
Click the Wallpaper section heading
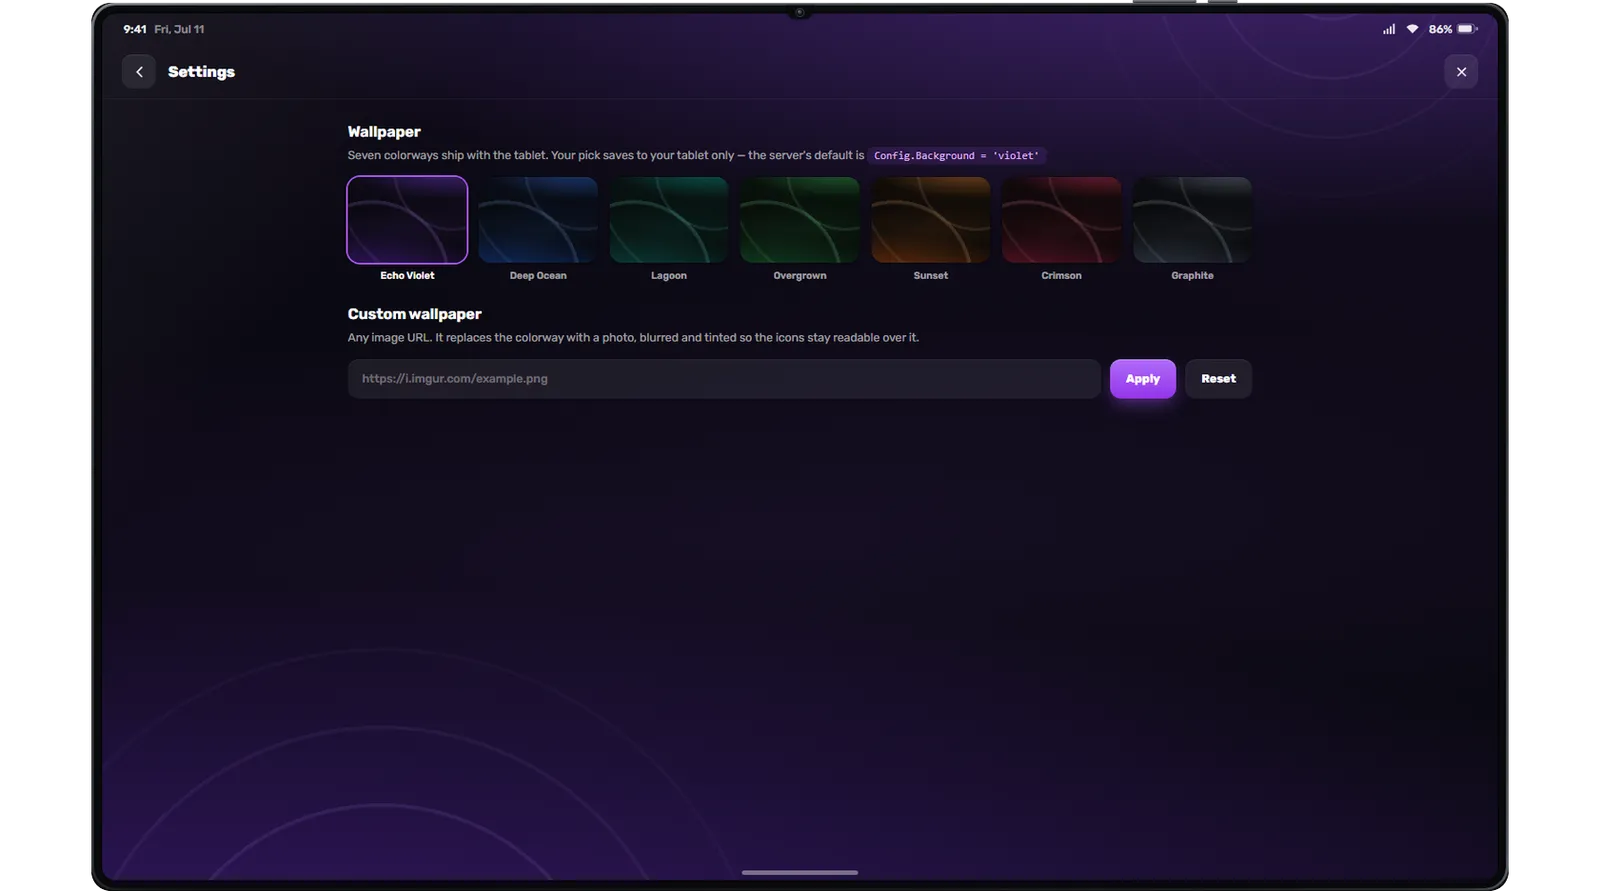(x=384, y=132)
